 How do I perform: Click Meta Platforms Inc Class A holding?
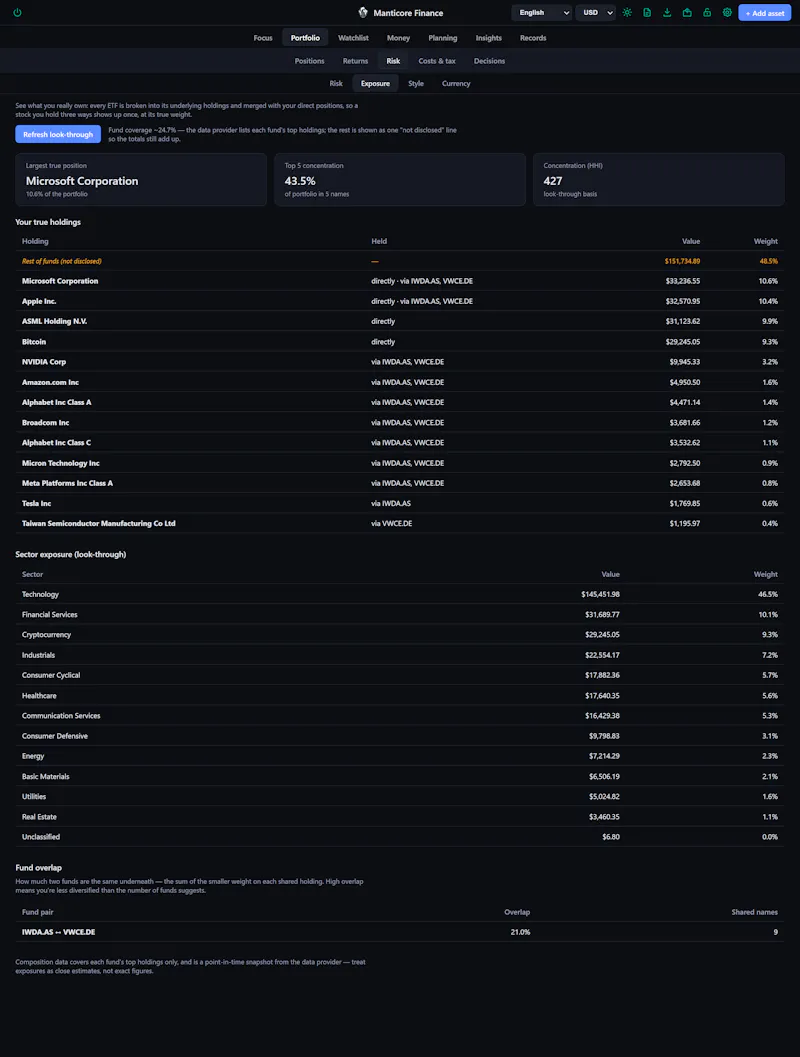coord(67,483)
